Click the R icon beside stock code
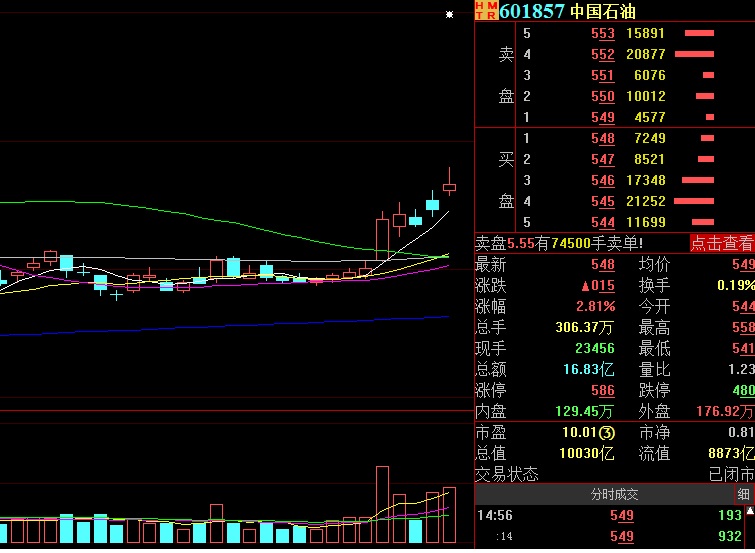 [x=490, y=15]
